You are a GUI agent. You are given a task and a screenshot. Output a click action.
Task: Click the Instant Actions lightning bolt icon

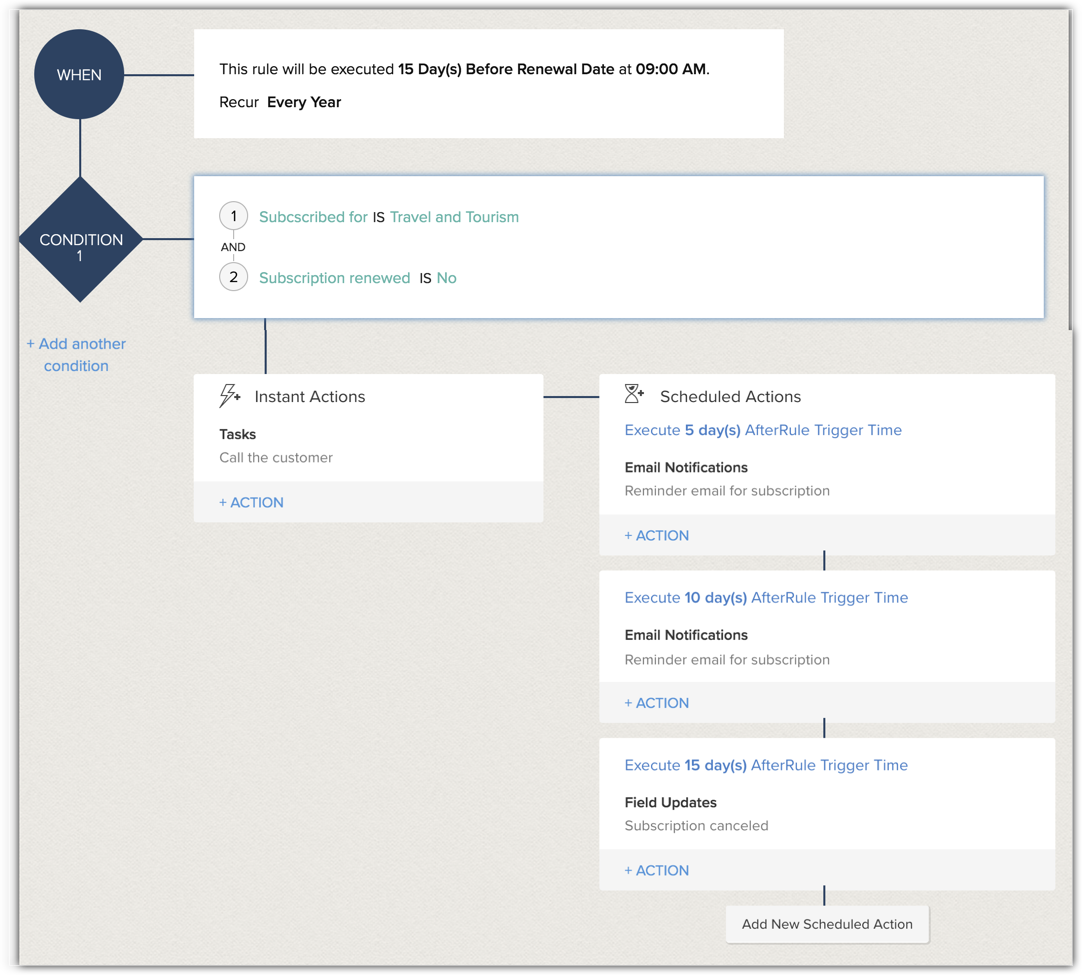point(230,396)
